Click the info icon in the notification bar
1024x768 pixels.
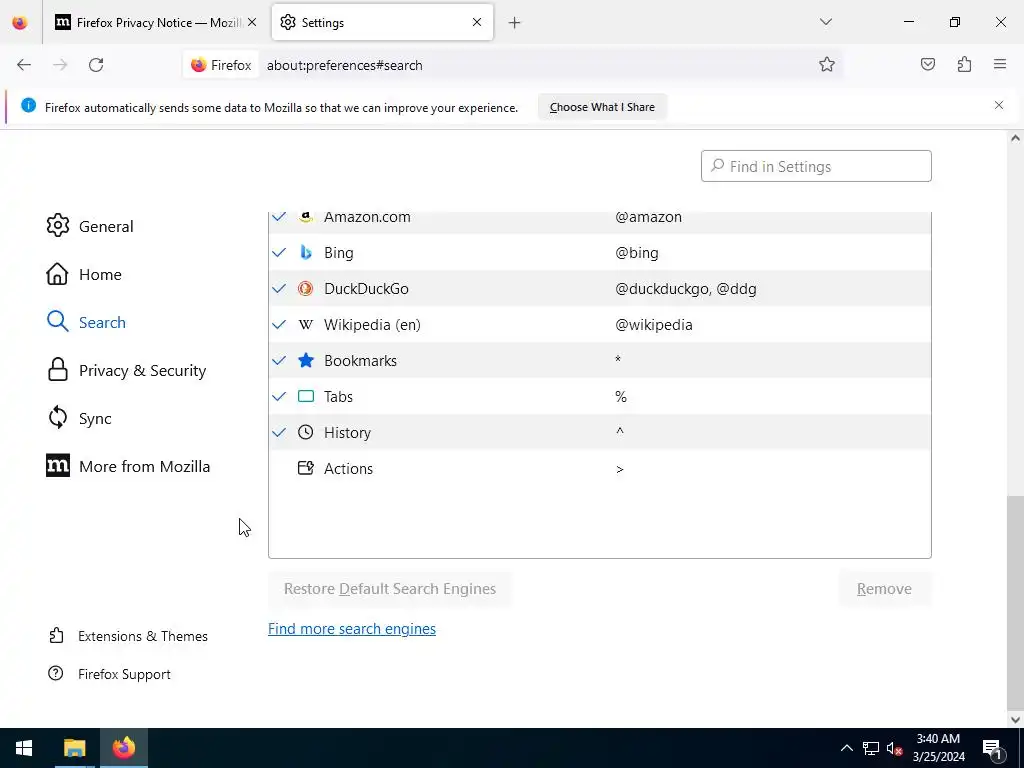pos(28,105)
